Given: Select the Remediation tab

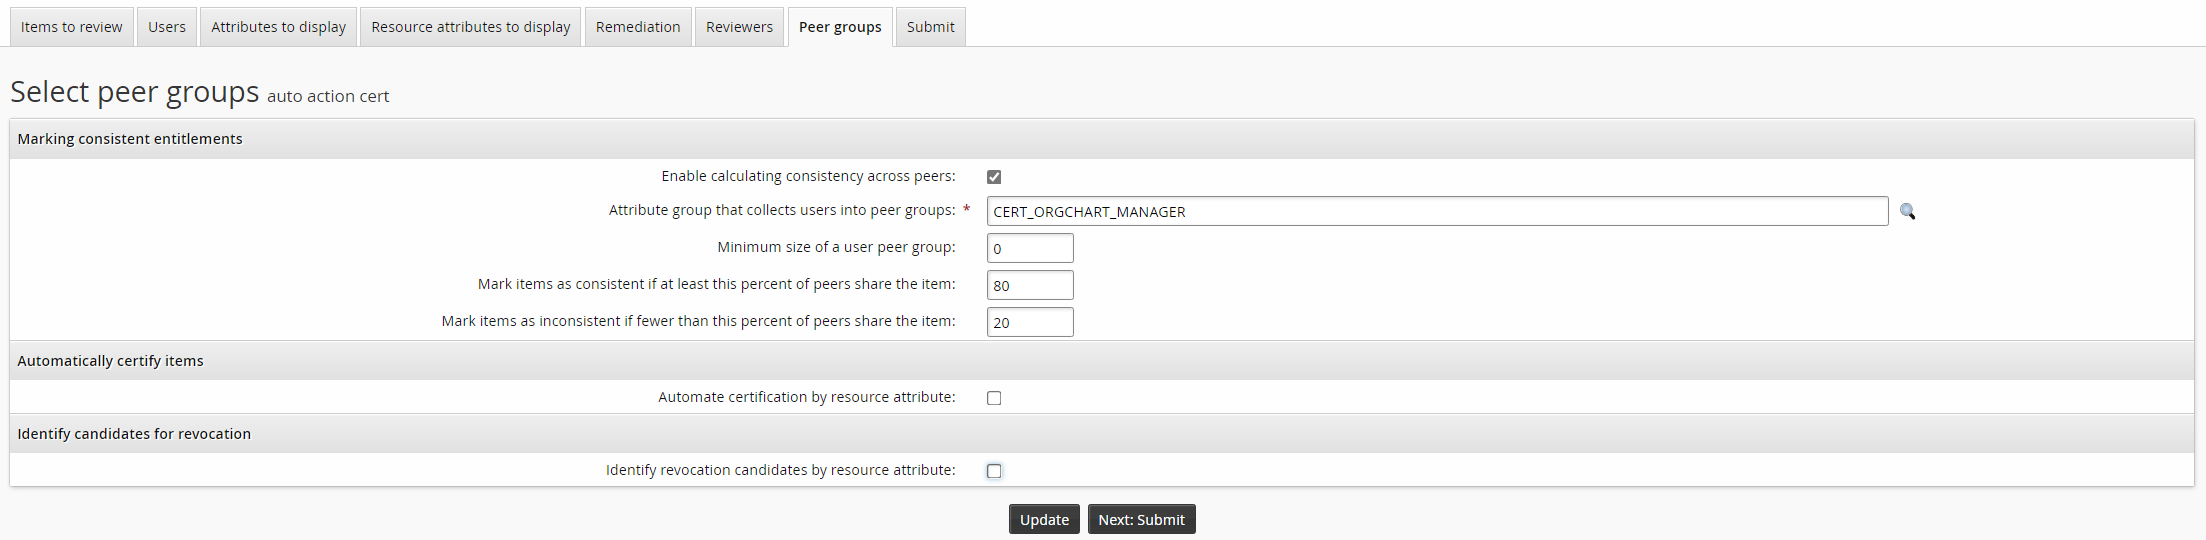Looking at the screenshot, I should tap(638, 27).
